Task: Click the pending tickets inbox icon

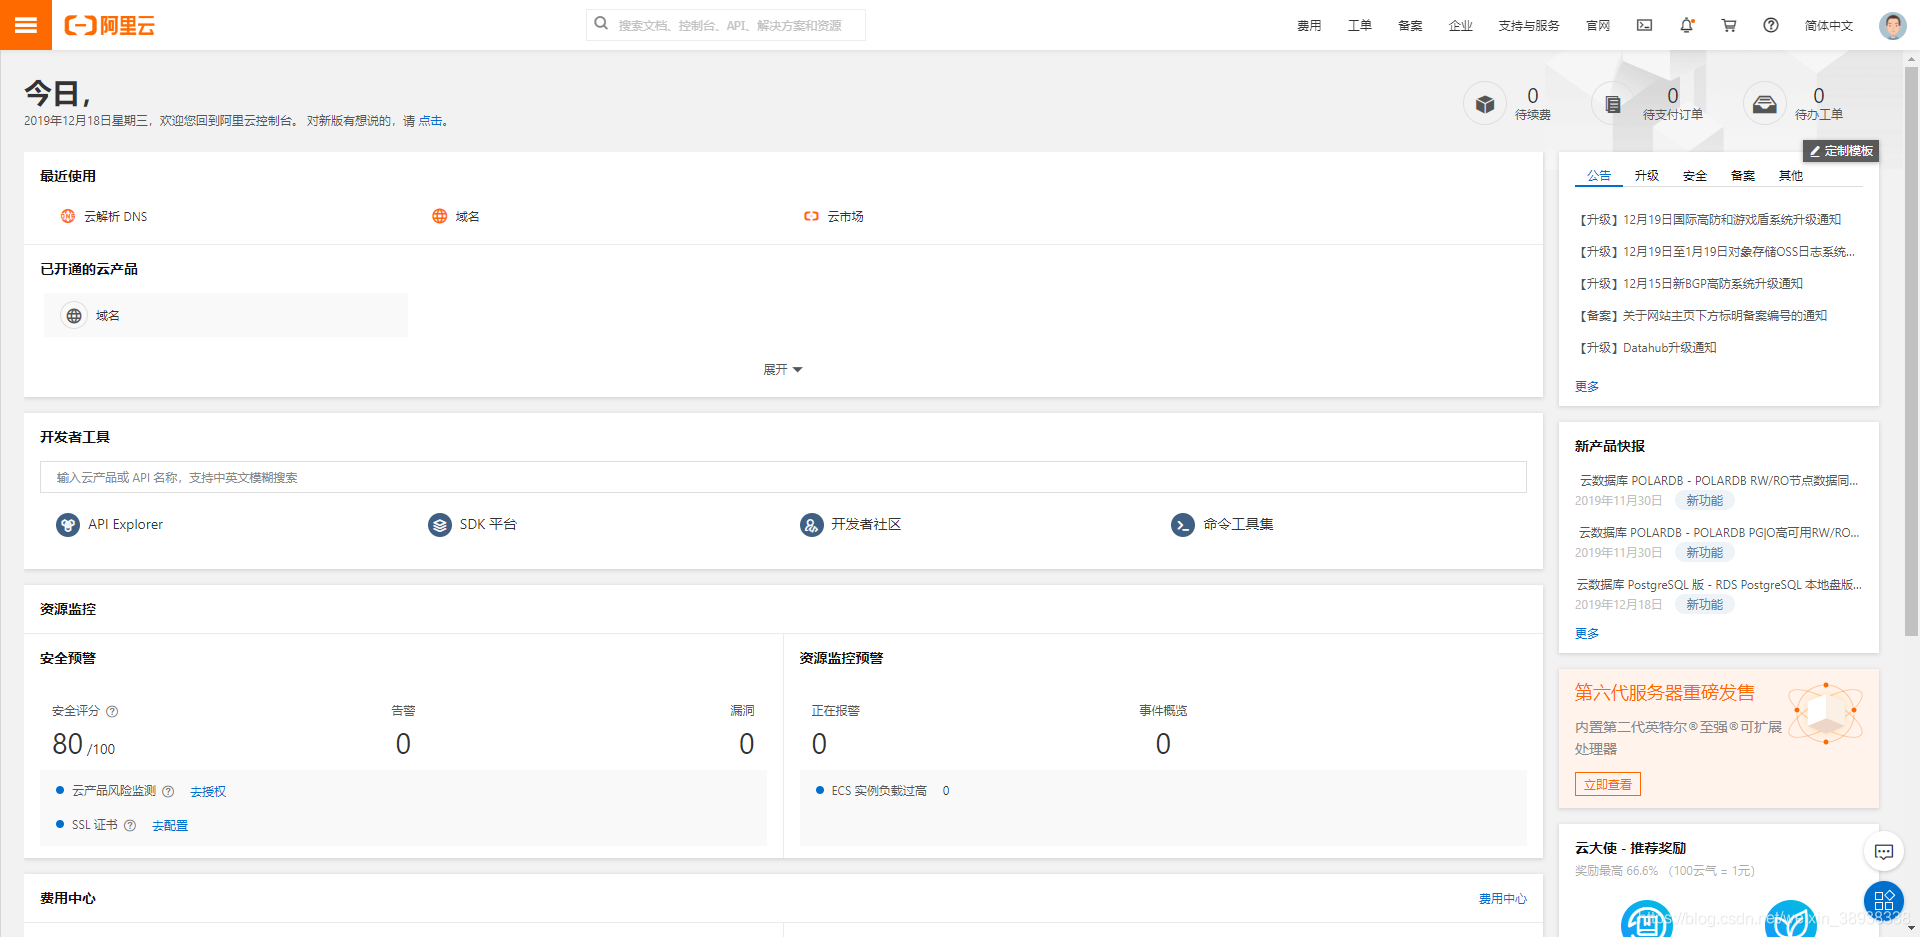Action: click(1765, 103)
